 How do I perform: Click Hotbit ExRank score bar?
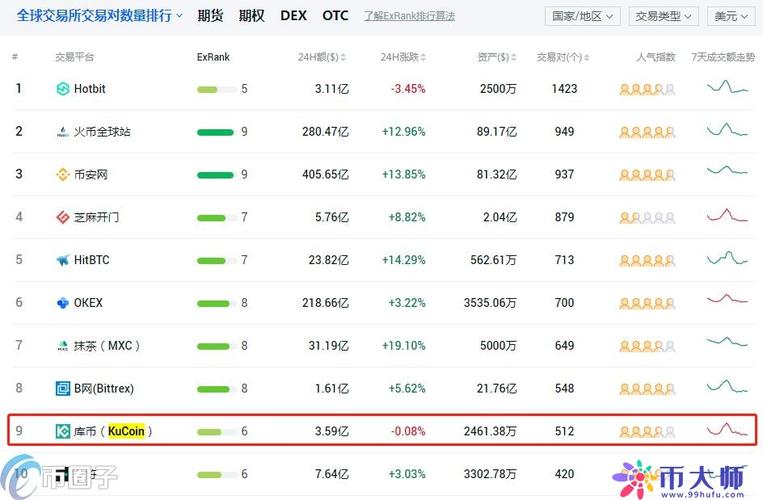pyautogui.click(x=215, y=89)
